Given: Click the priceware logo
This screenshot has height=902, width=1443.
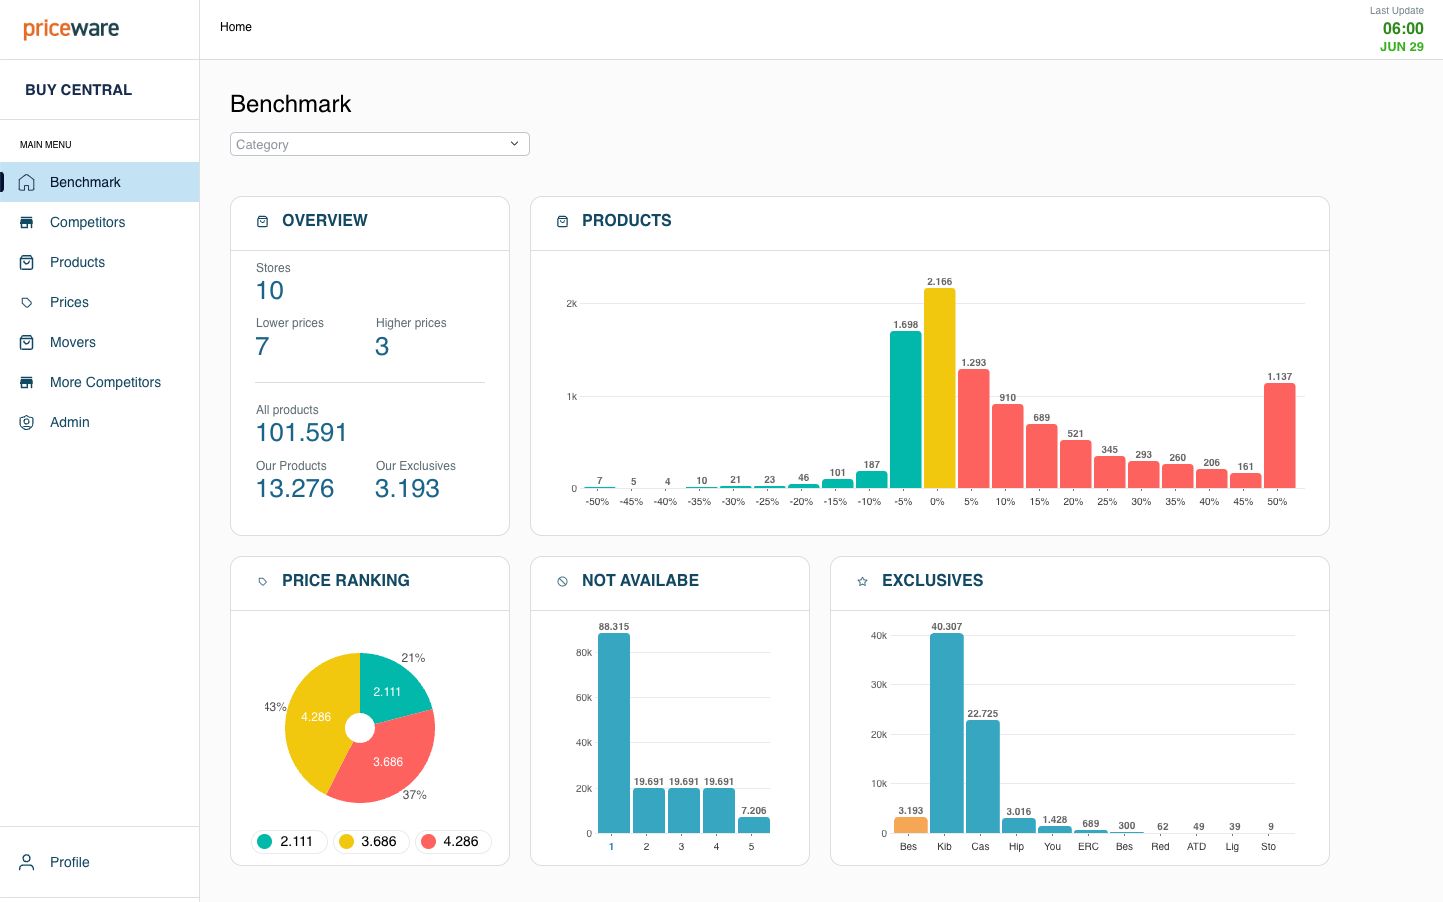Looking at the screenshot, I should [71, 28].
